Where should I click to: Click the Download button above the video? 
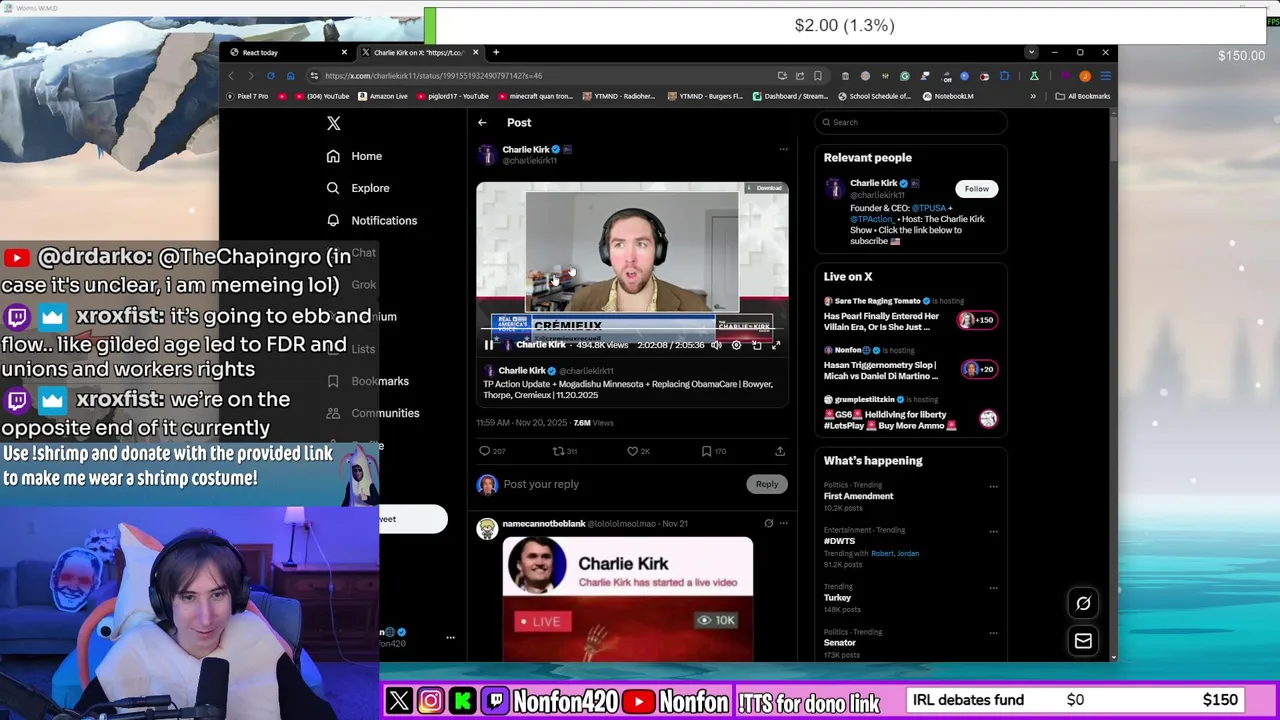tap(765, 188)
